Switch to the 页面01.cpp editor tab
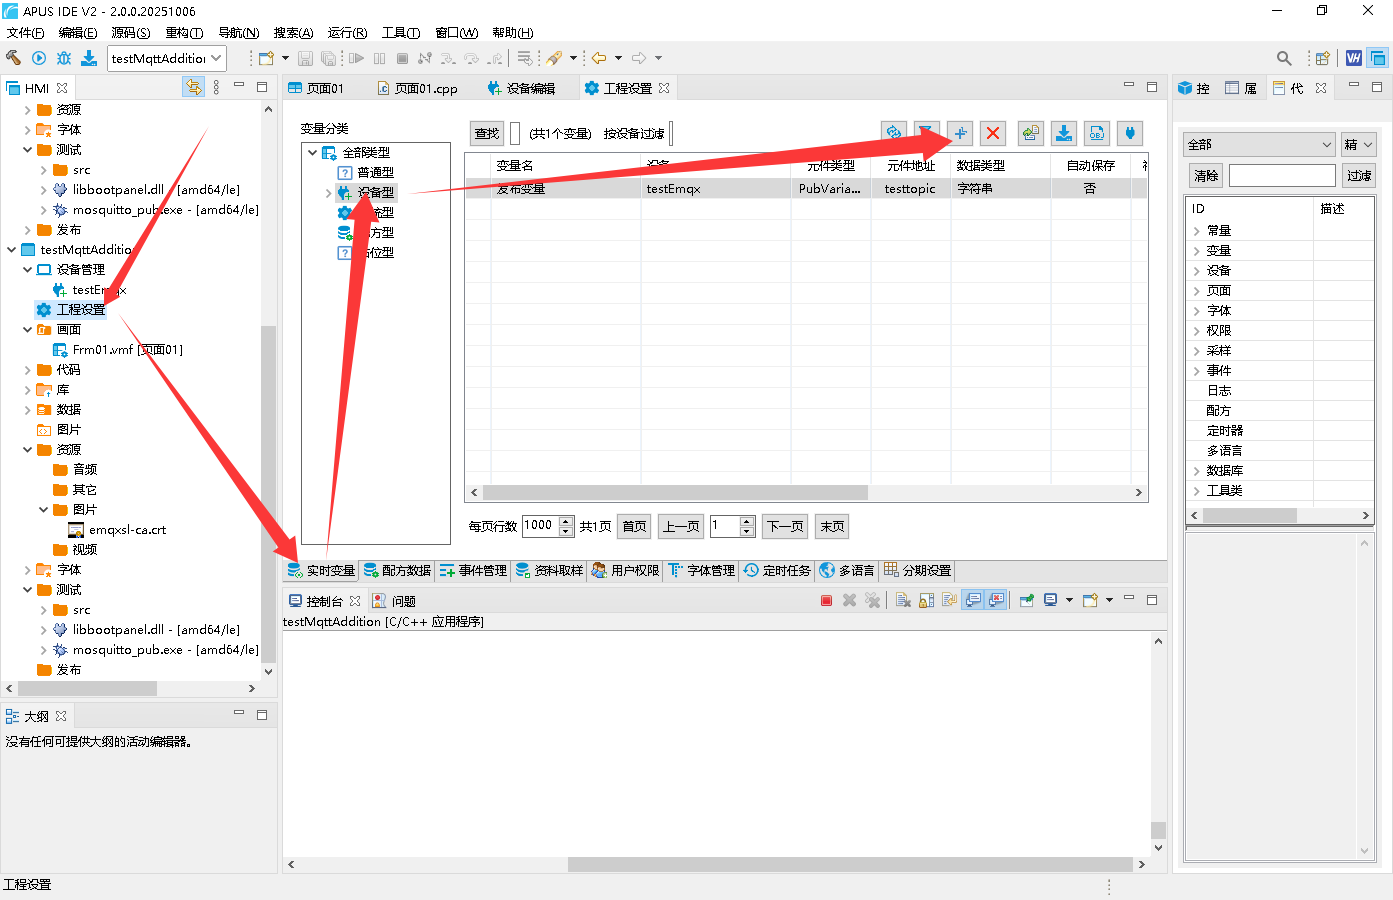1393x900 pixels. click(x=418, y=88)
